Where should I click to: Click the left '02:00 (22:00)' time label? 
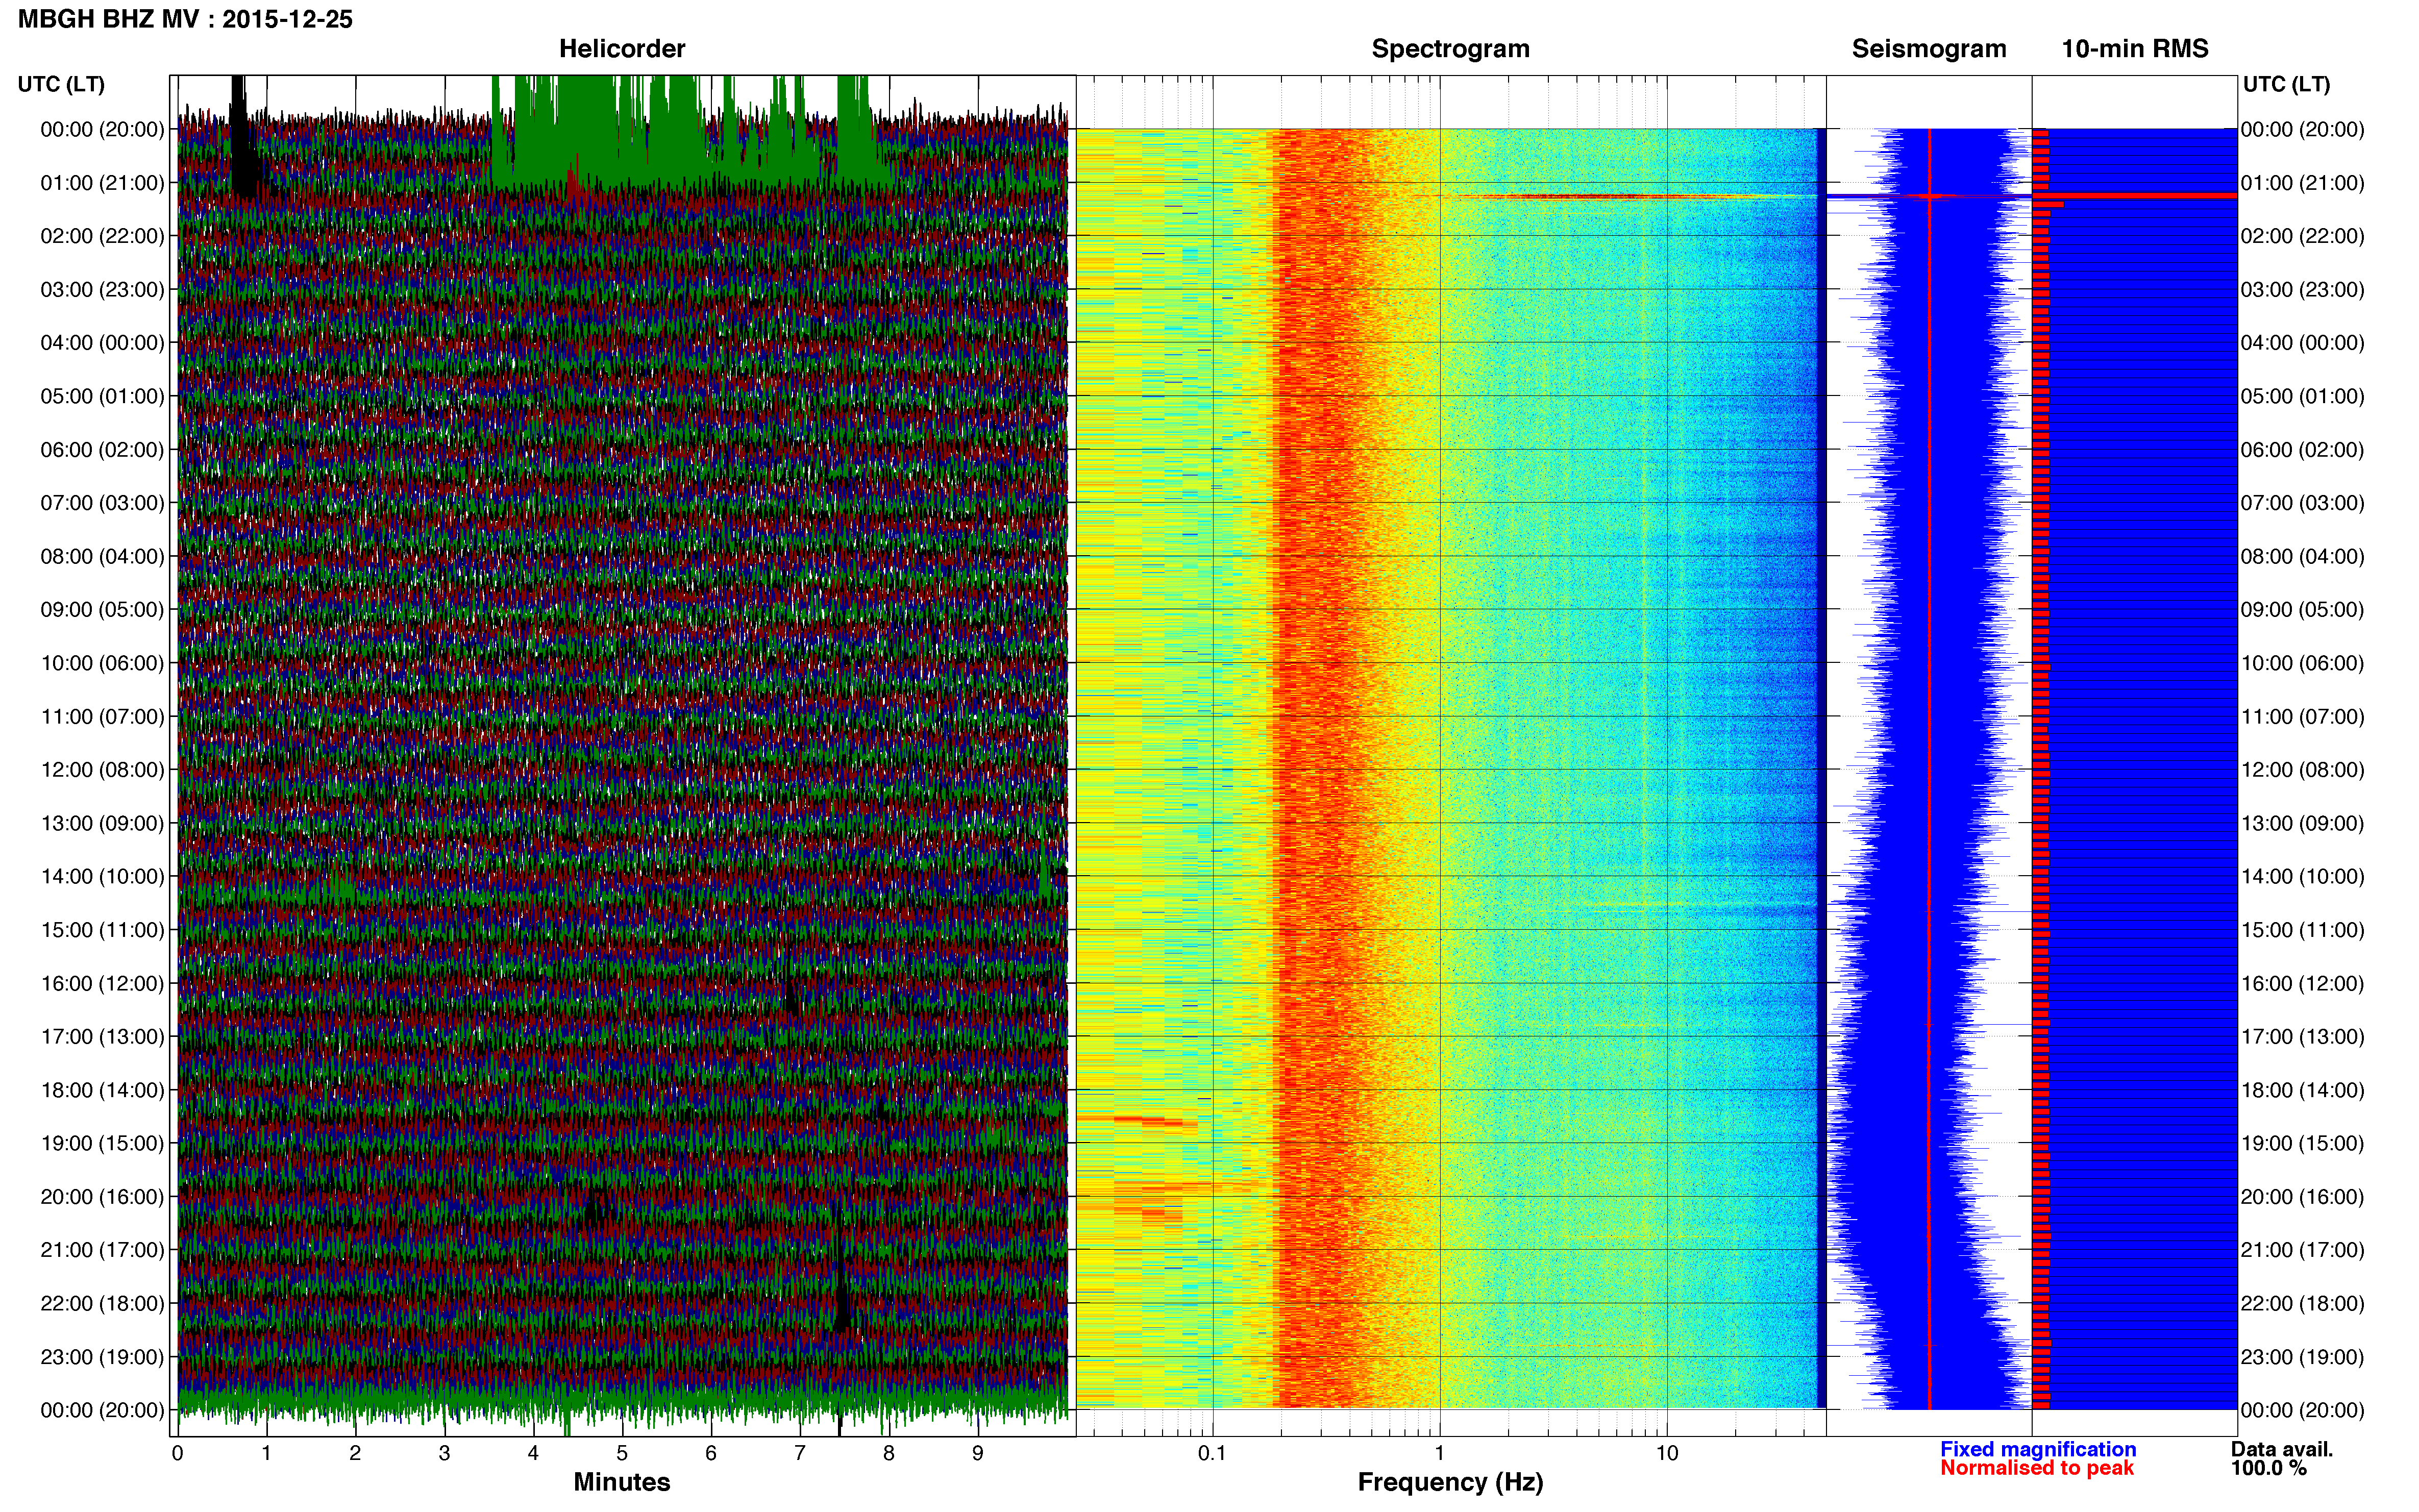pos(102,236)
